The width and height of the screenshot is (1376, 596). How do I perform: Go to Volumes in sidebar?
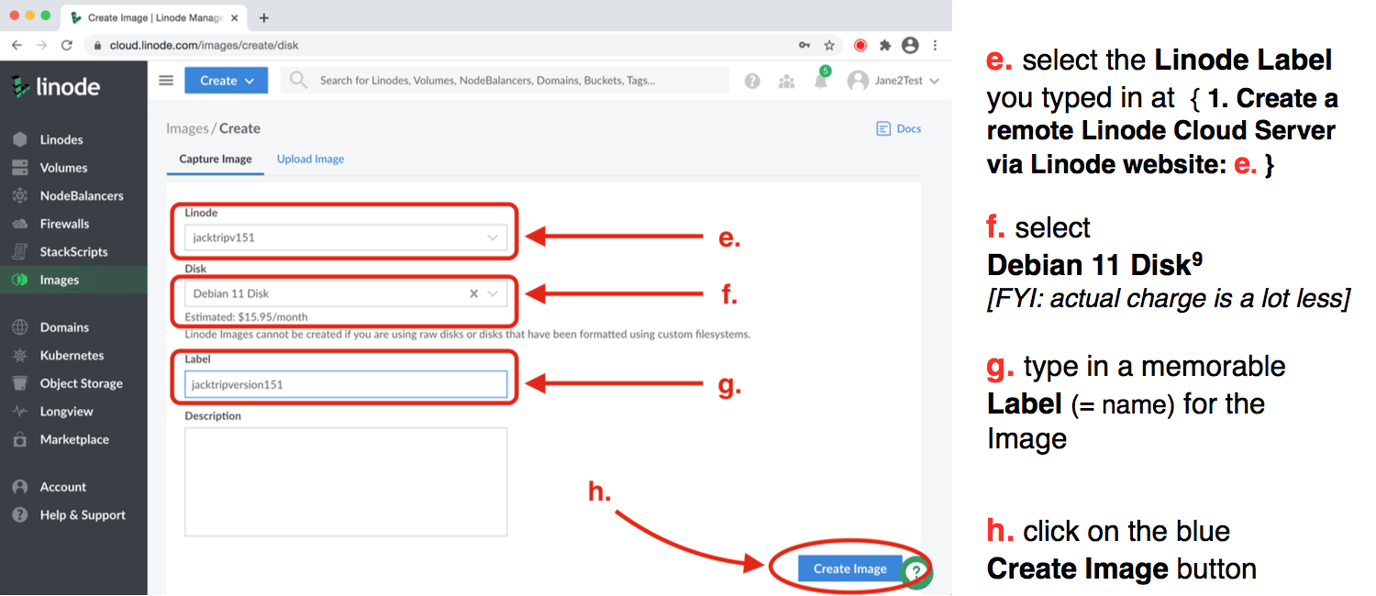[x=63, y=168]
